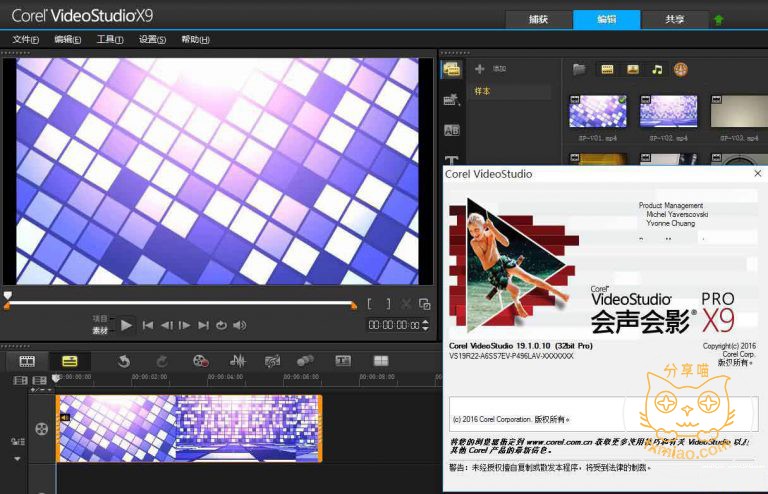Enlarge the preview window icon

[x=425, y=304]
